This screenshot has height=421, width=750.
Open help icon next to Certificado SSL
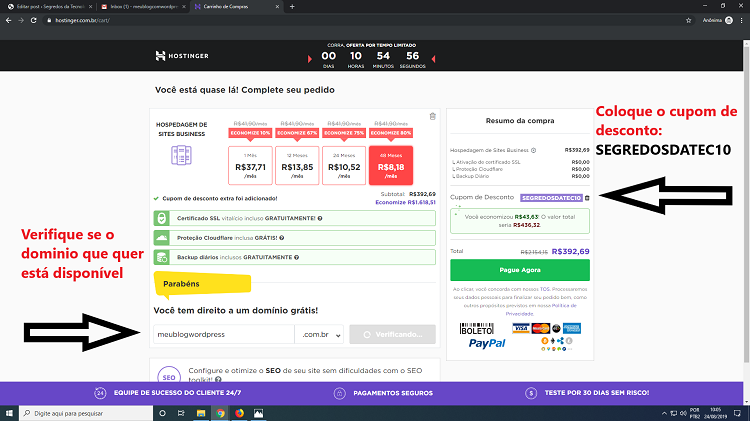click(320, 218)
